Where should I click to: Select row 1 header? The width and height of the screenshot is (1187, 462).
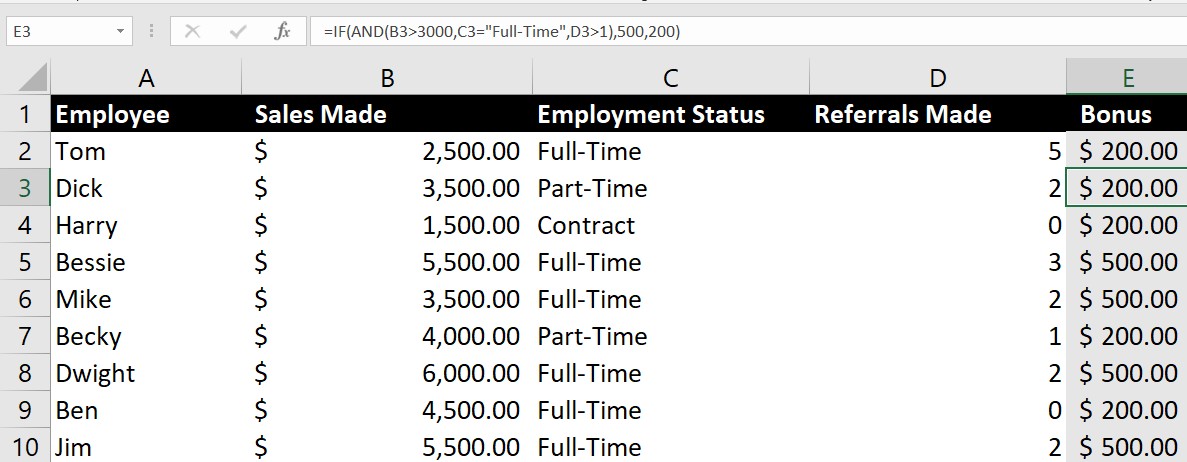pos(25,114)
